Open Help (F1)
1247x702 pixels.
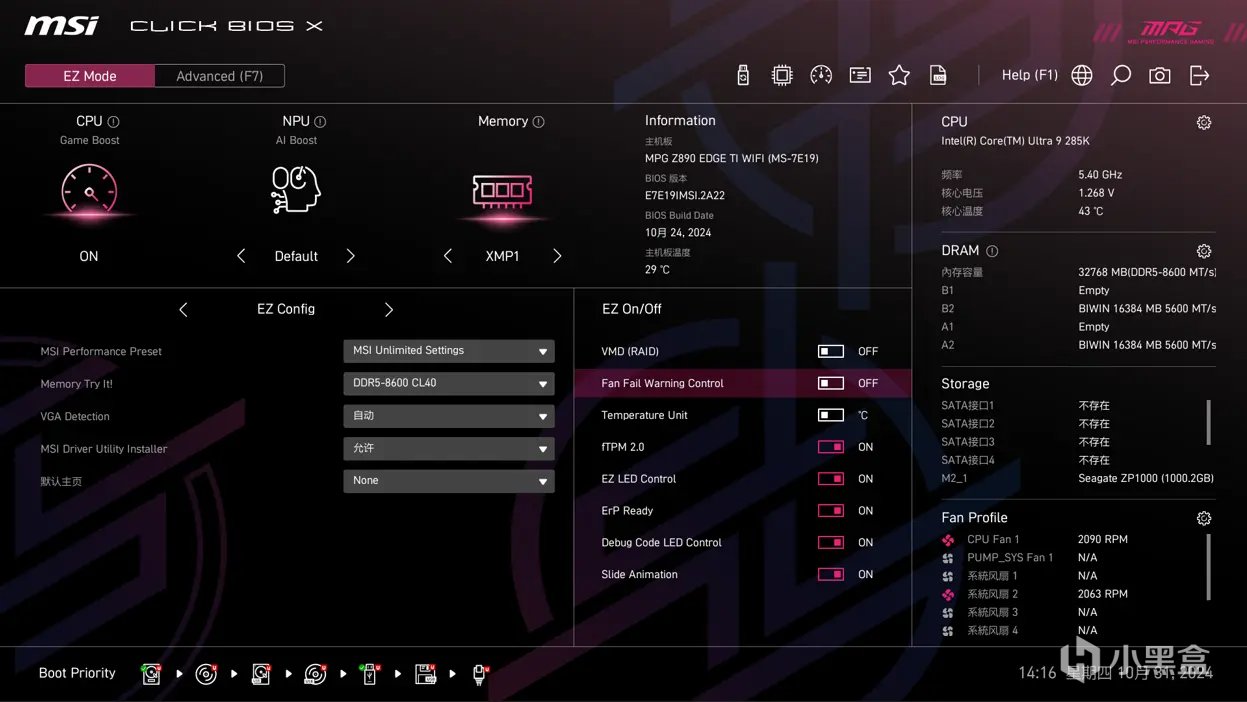click(x=1030, y=75)
